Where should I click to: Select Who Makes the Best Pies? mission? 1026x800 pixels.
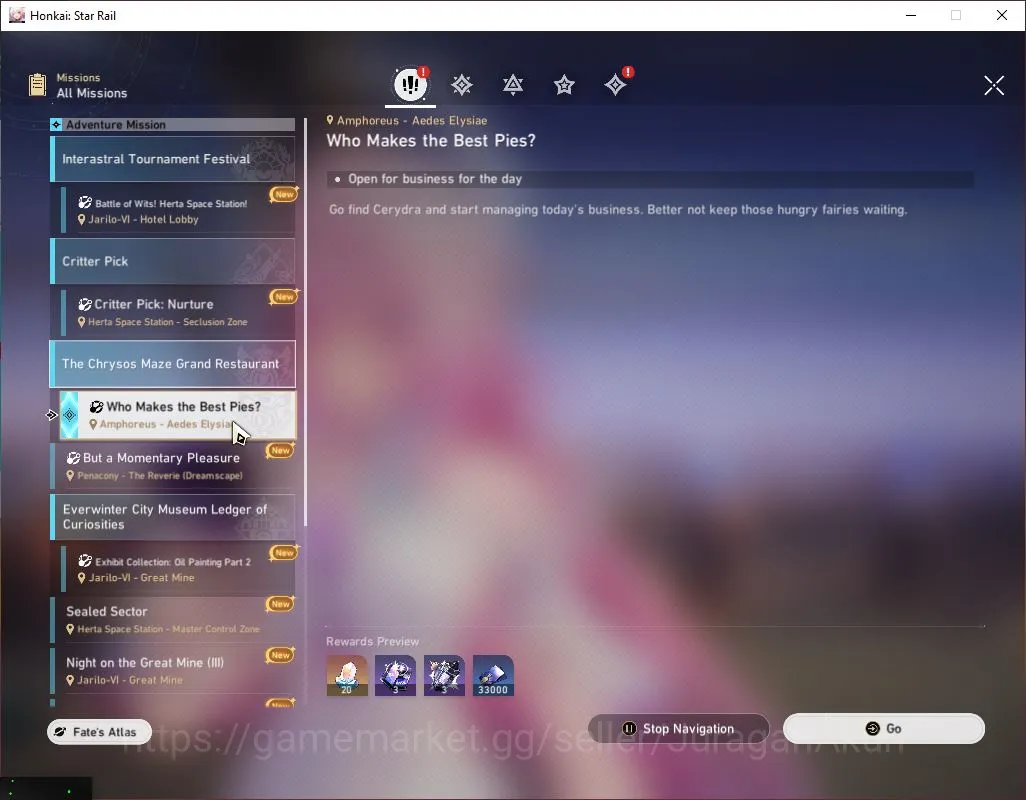click(178, 415)
